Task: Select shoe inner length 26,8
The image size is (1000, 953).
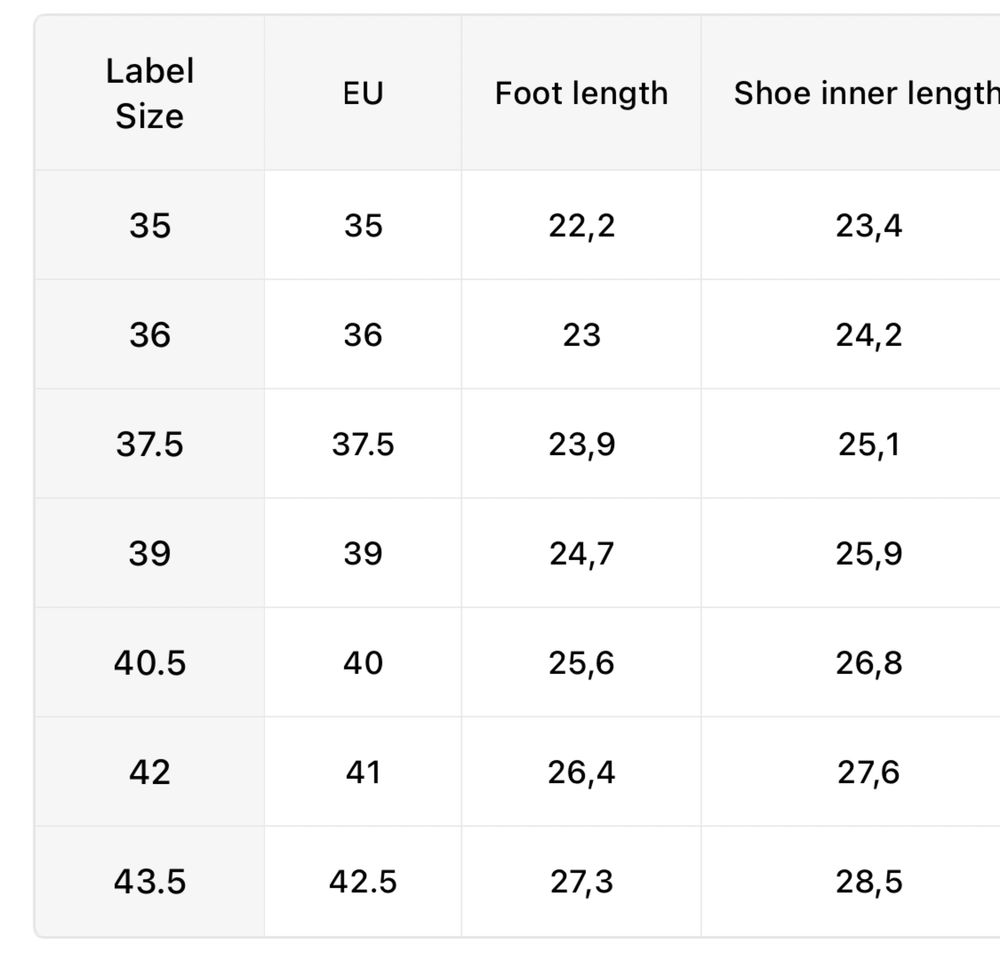Action: point(869,662)
